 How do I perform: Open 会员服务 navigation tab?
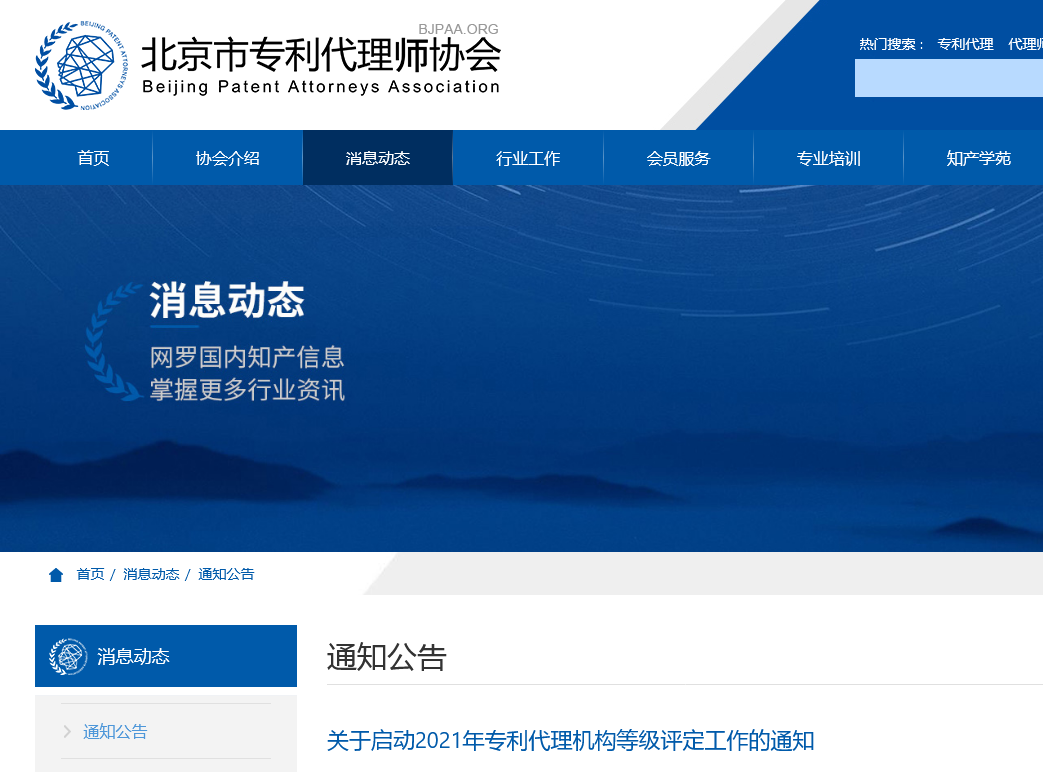click(678, 158)
